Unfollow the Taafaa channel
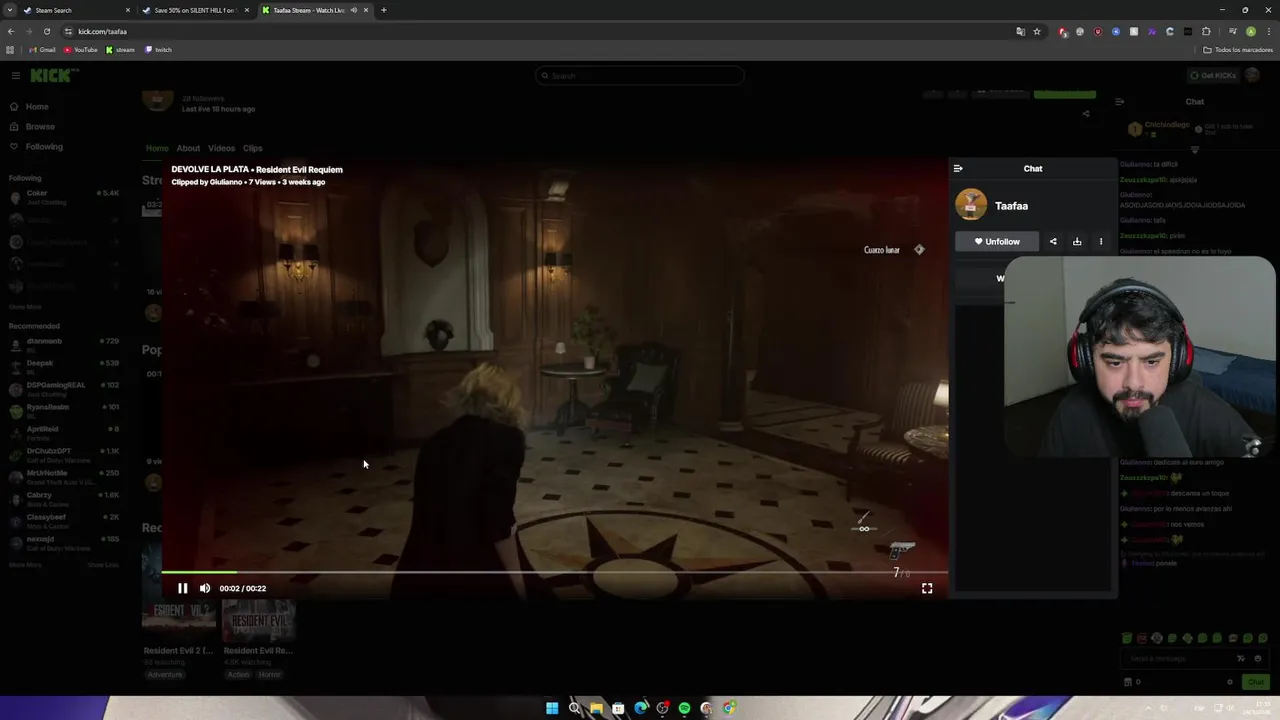 [x=997, y=241]
